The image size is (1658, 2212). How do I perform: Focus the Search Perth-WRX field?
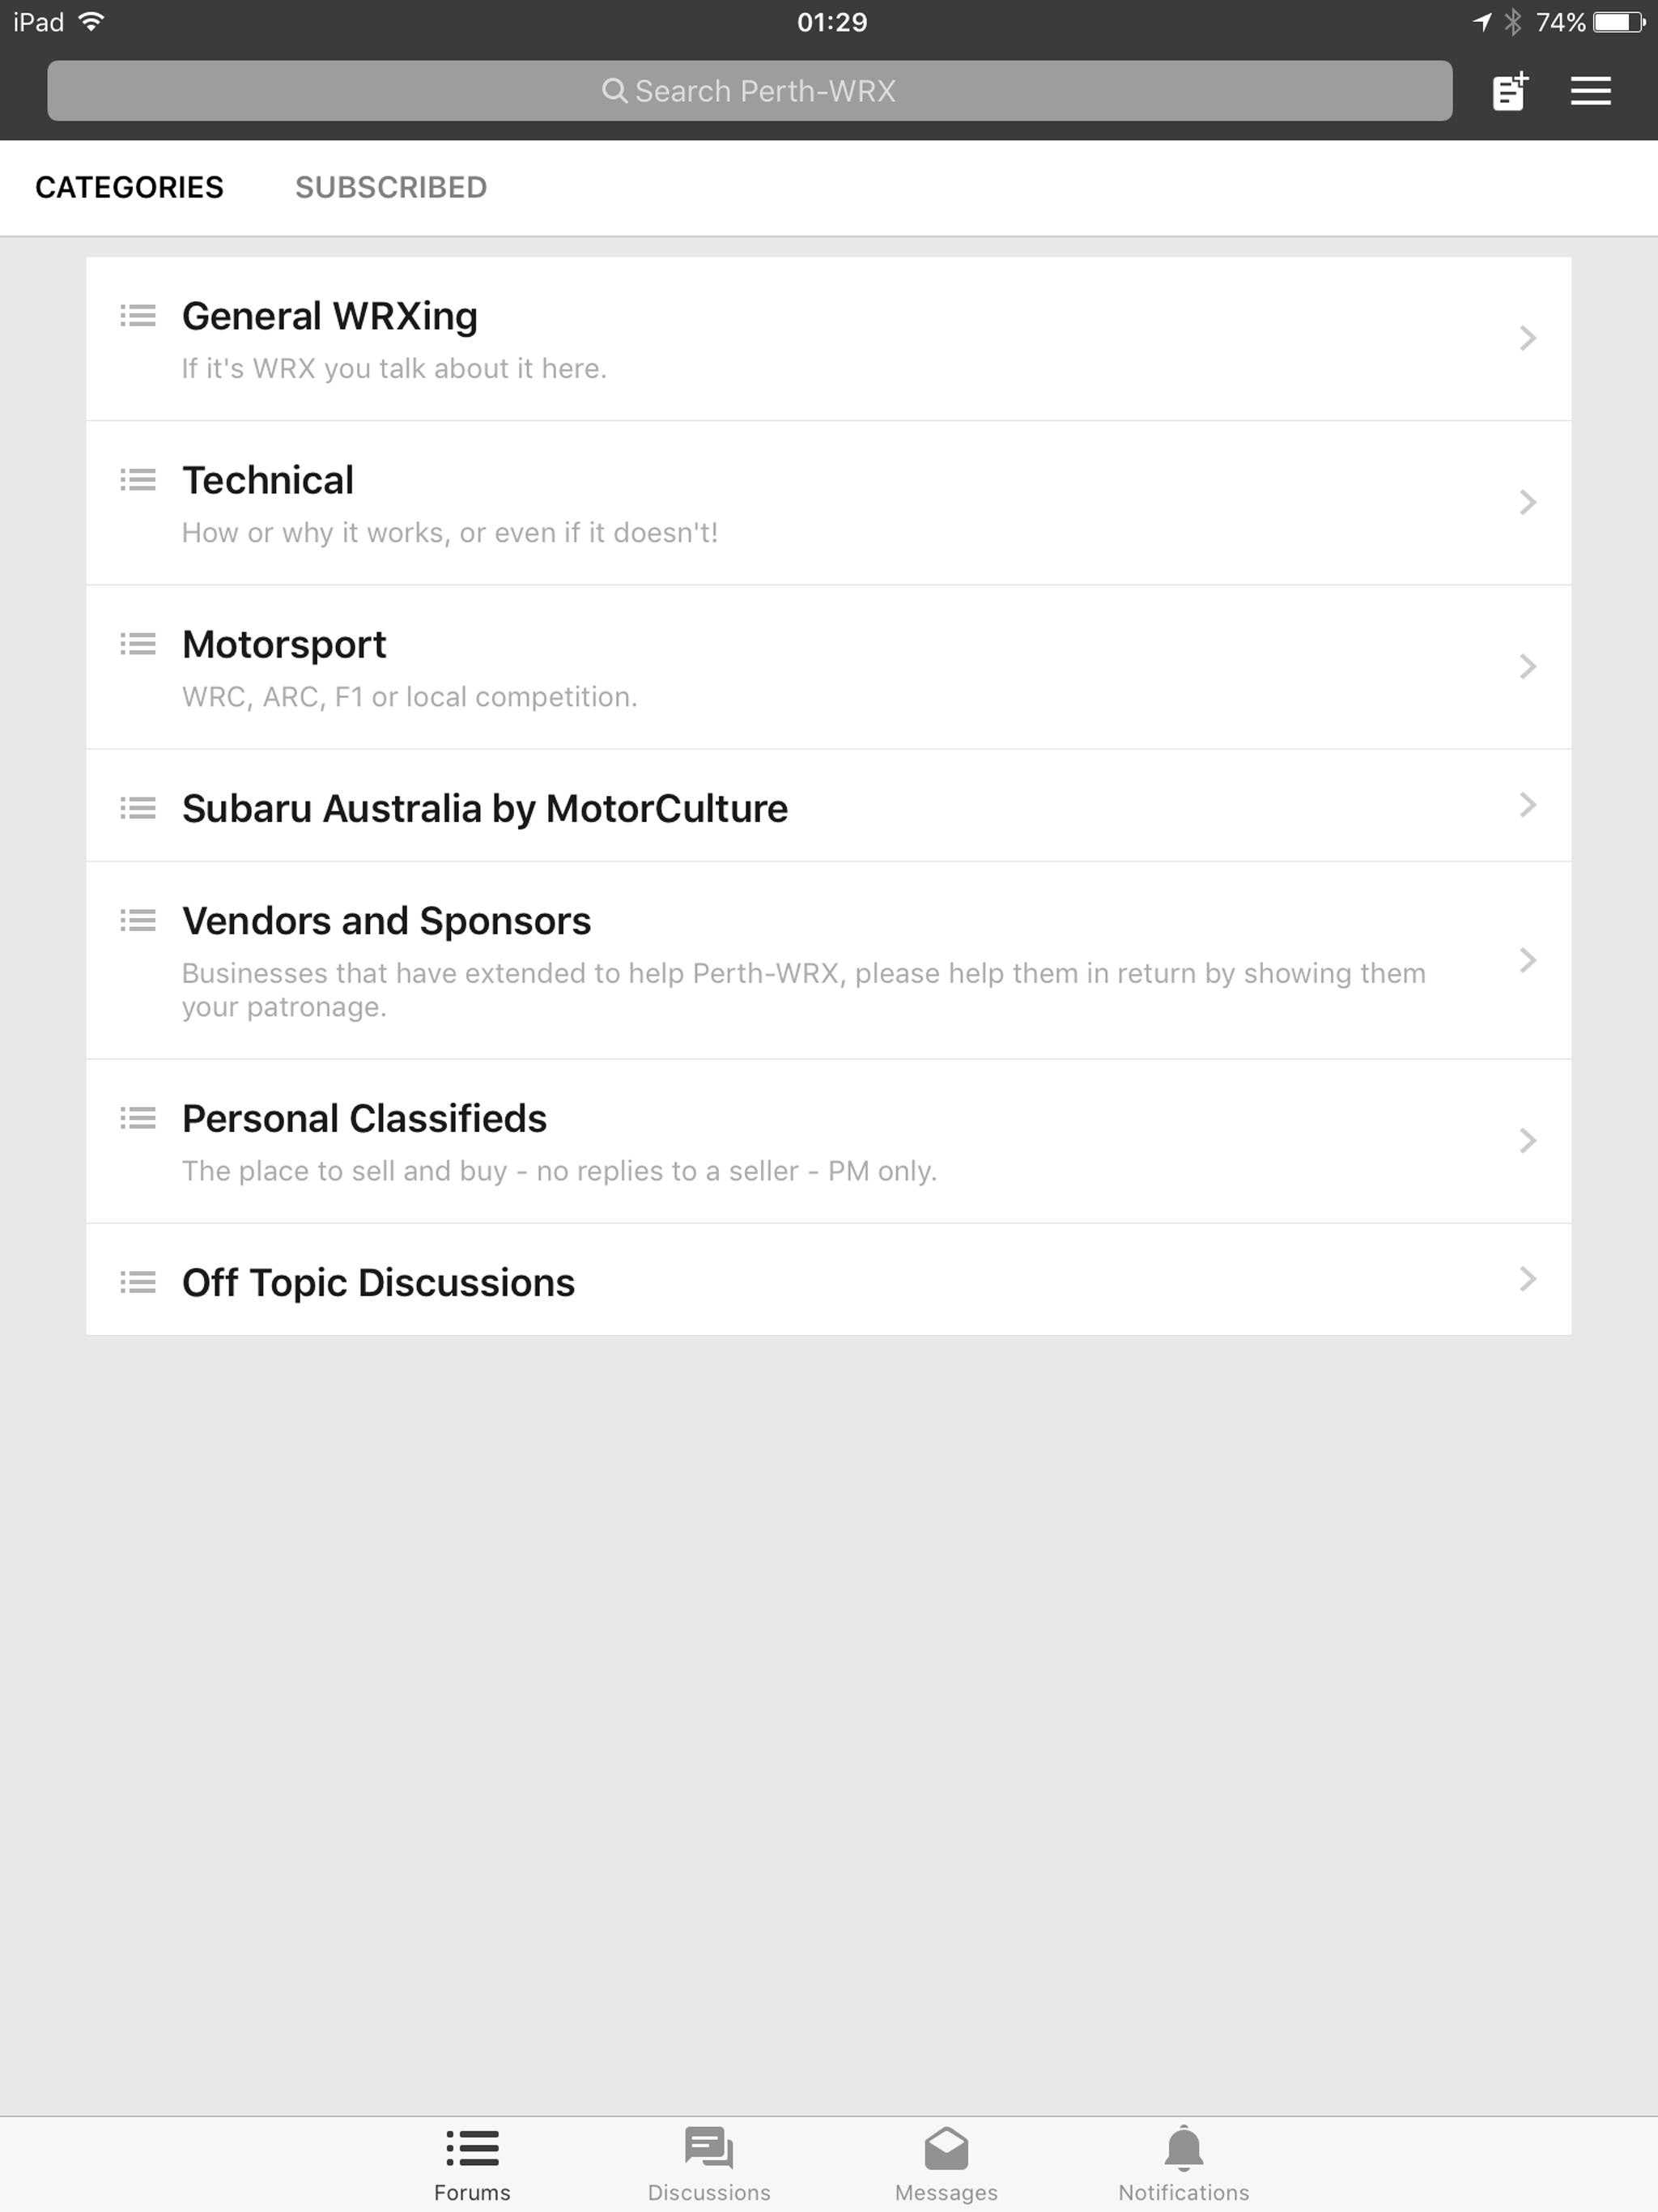coord(749,91)
